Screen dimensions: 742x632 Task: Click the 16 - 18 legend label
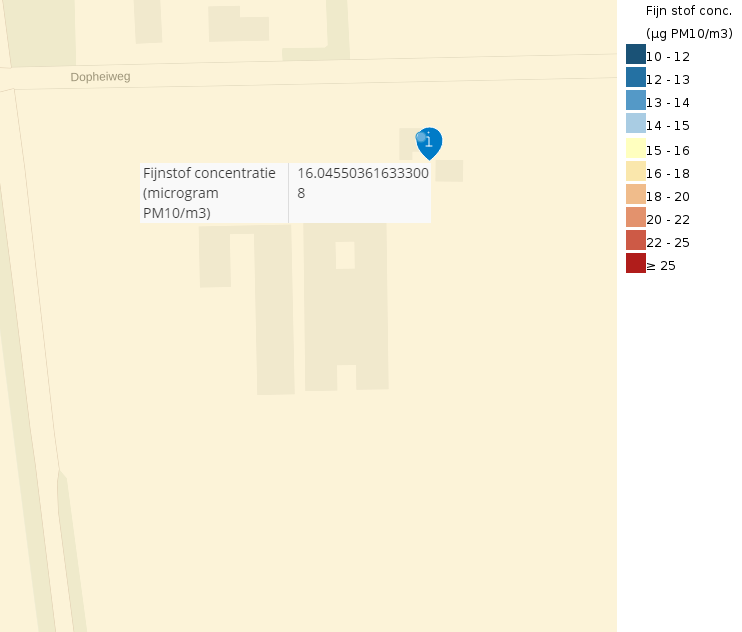pyautogui.click(x=668, y=174)
